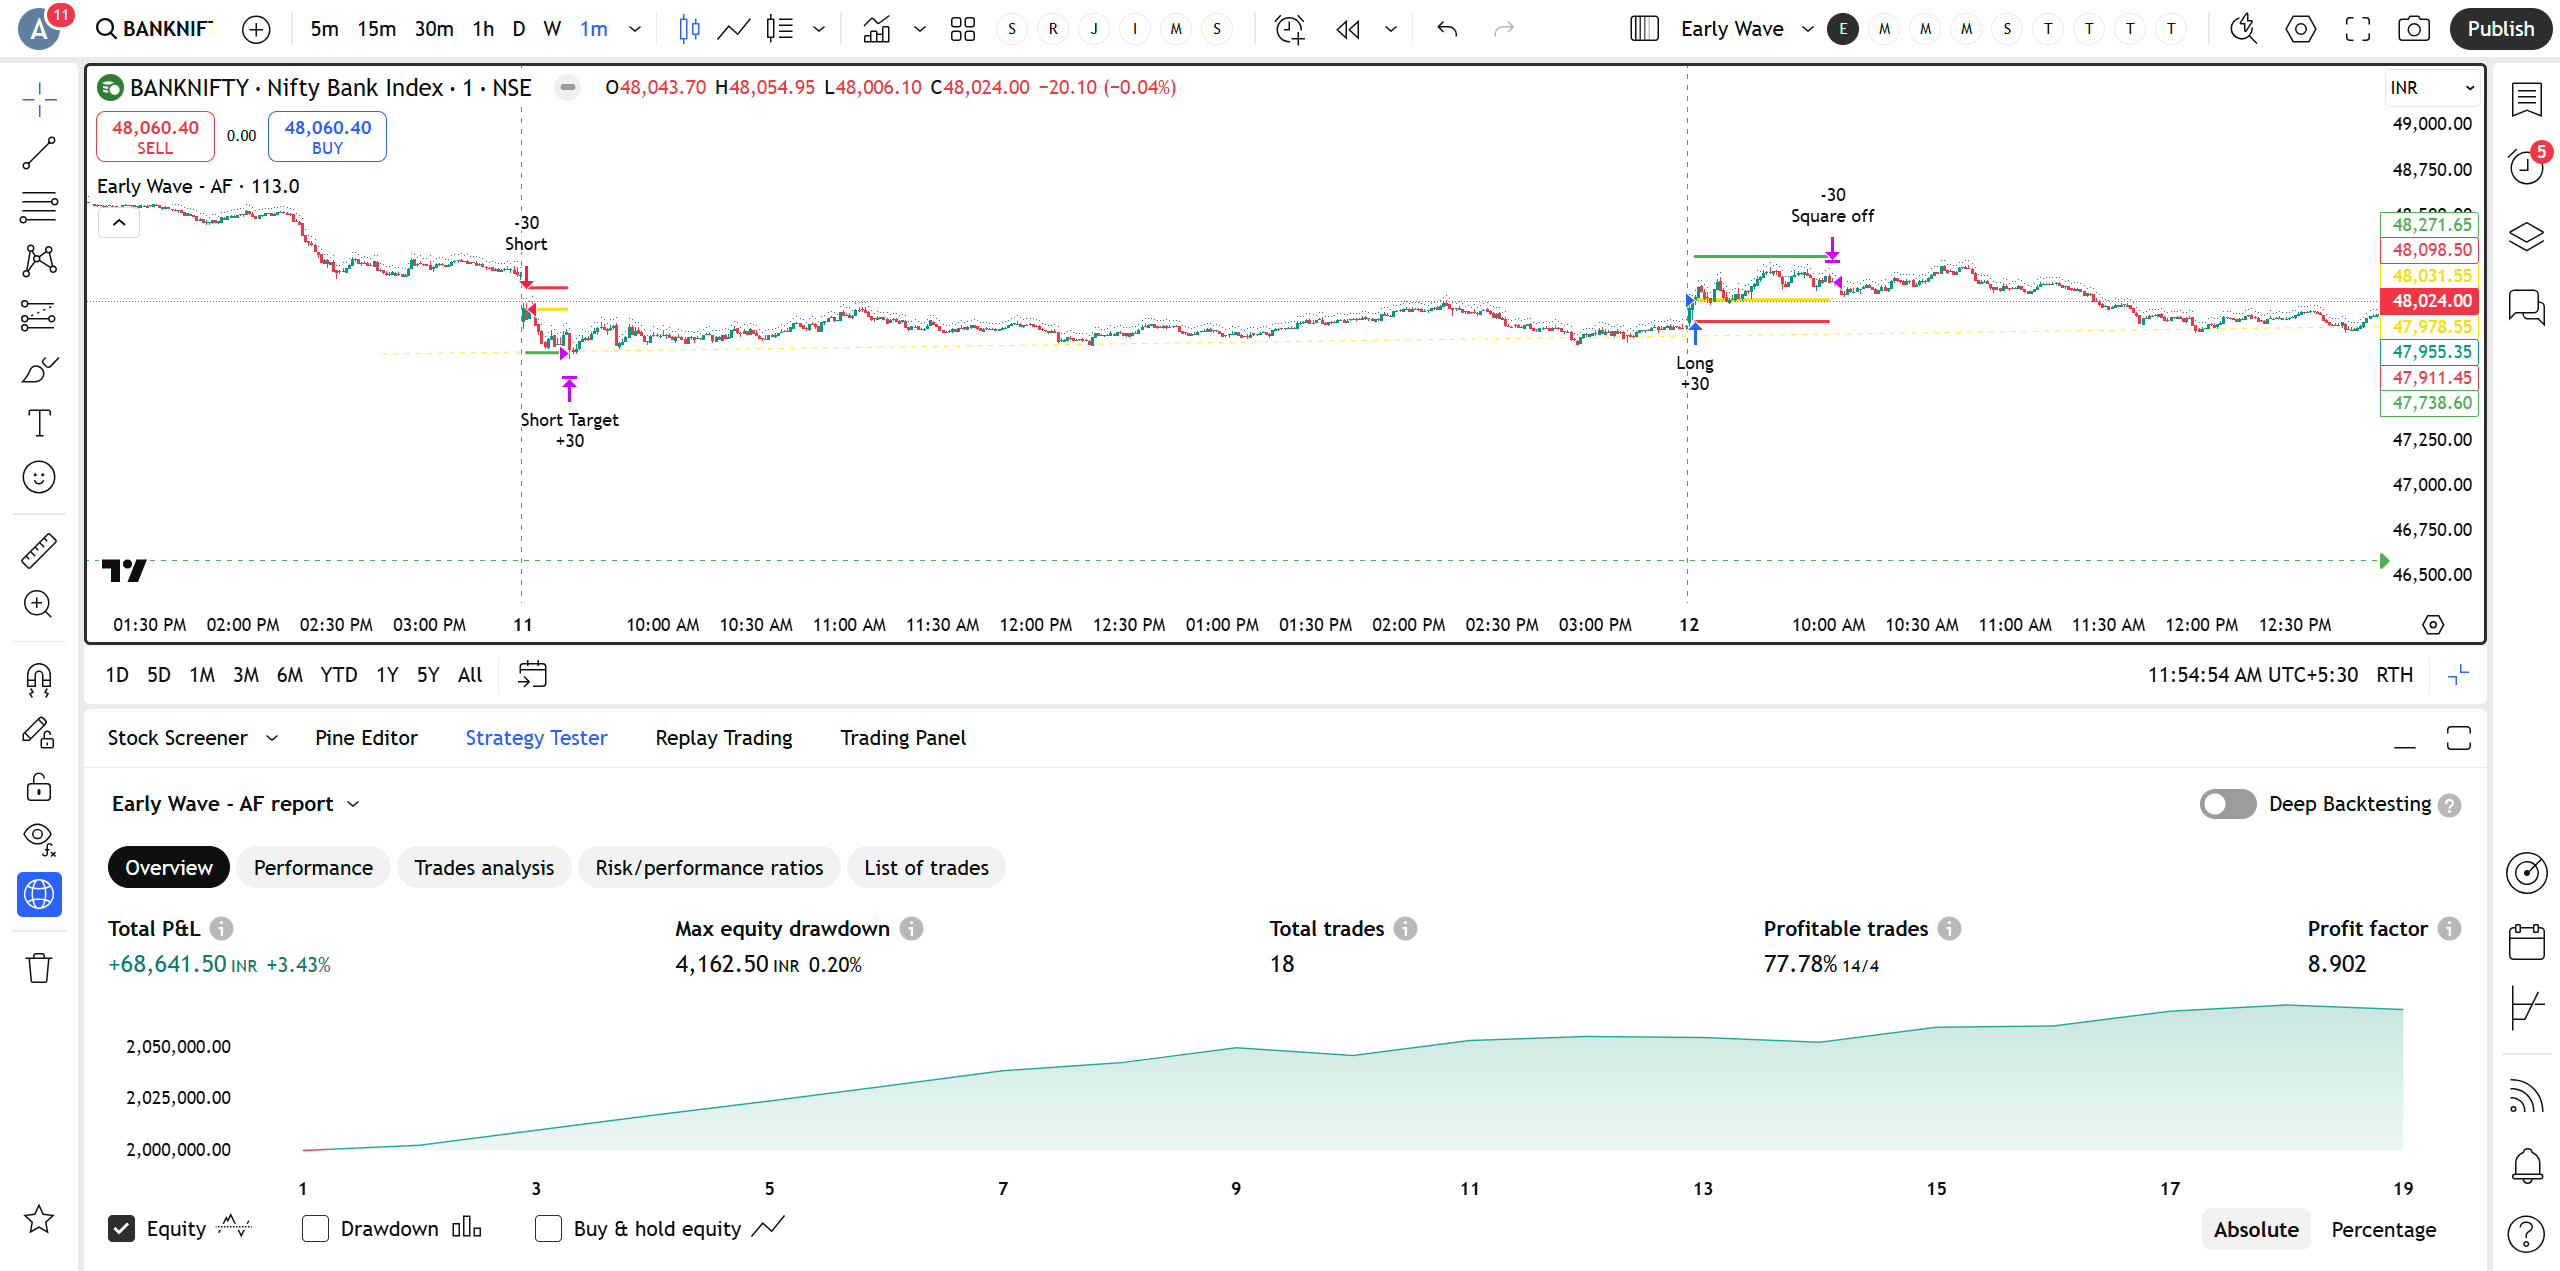This screenshot has width=2560, height=1271.
Task: Select the trend line drawing tool
Action: pyautogui.click(x=39, y=153)
